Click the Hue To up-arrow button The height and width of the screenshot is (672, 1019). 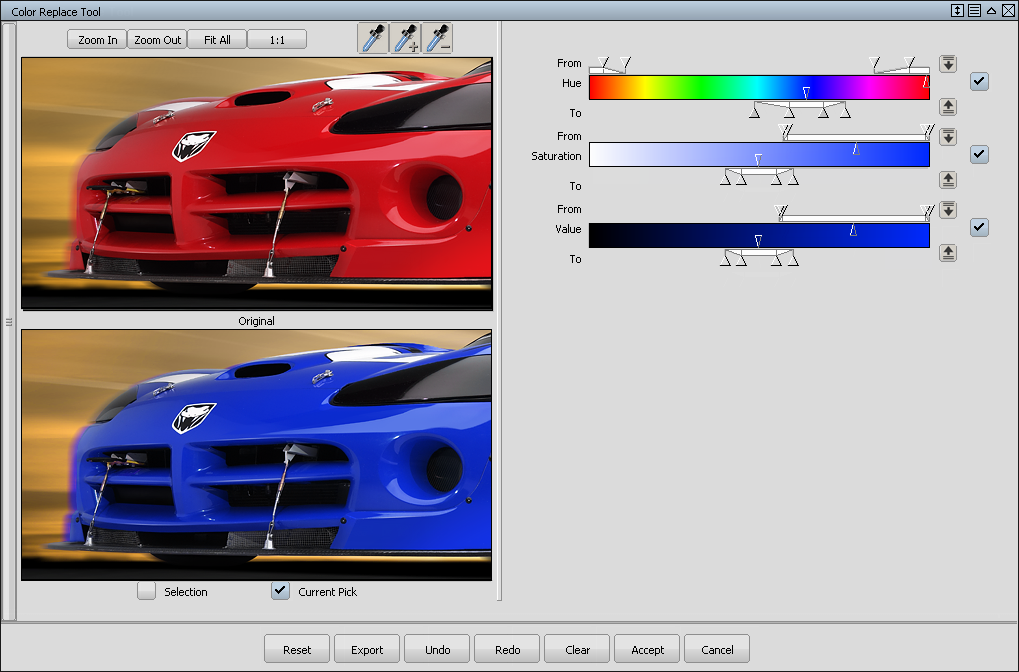point(948,107)
